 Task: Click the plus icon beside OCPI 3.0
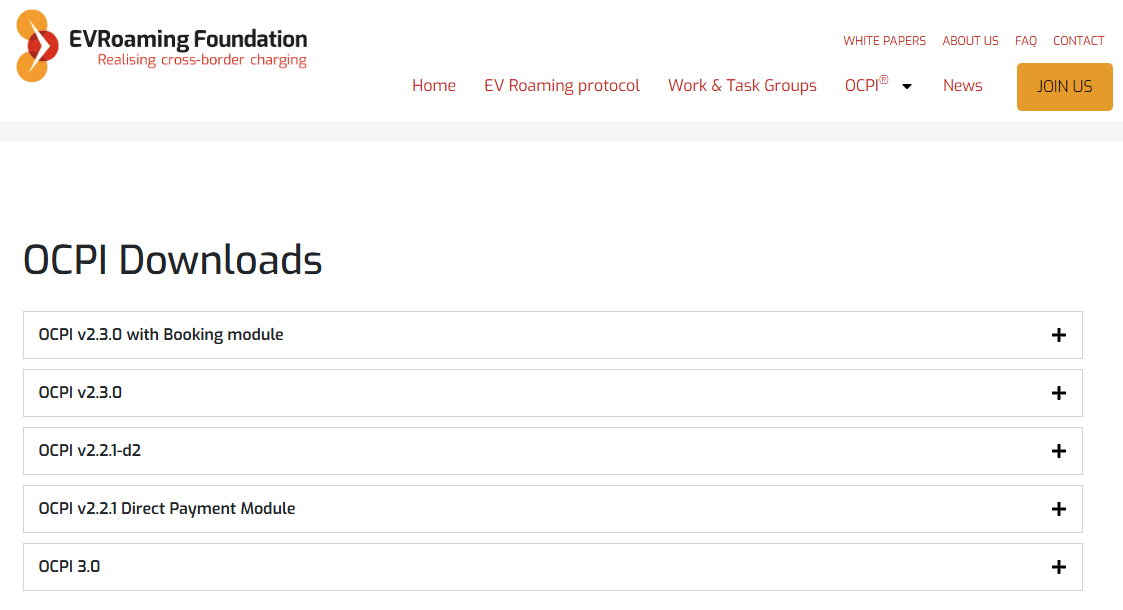pyautogui.click(x=1058, y=566)
